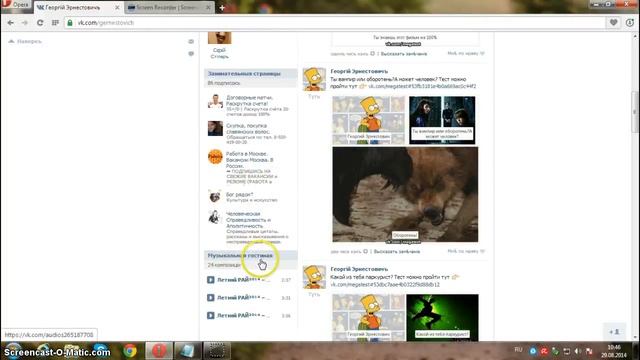Open the taskbar clock showing 10:46

click(614, 351)
